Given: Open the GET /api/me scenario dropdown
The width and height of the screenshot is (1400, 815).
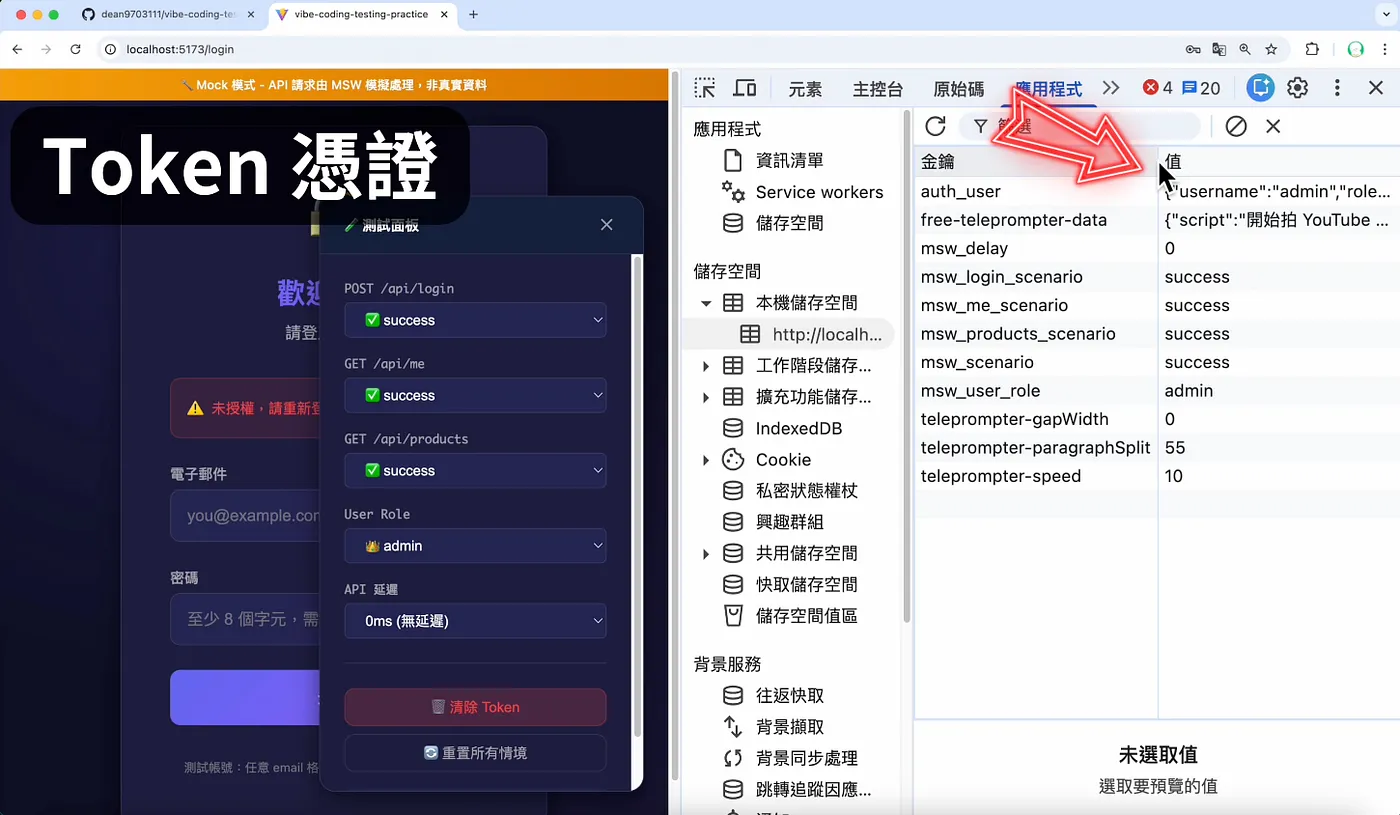Looking at the screenshot, I should click(475, 395).
